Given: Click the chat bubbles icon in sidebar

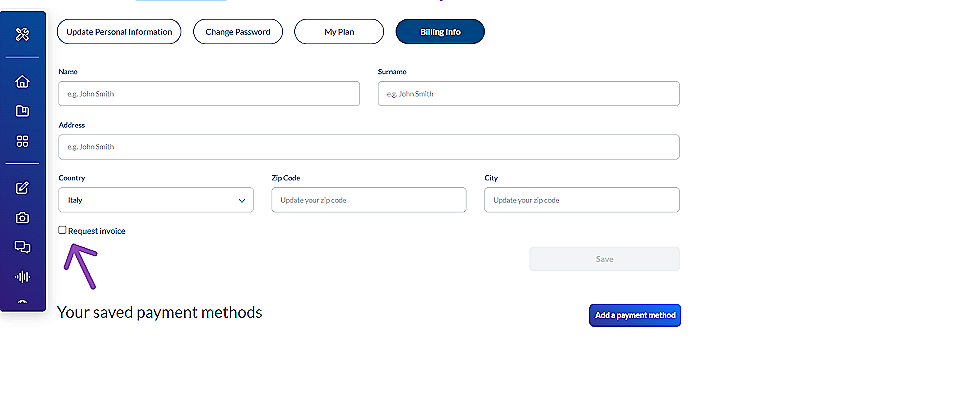Looking at the screenshot, I should click(x=23, y=247).
